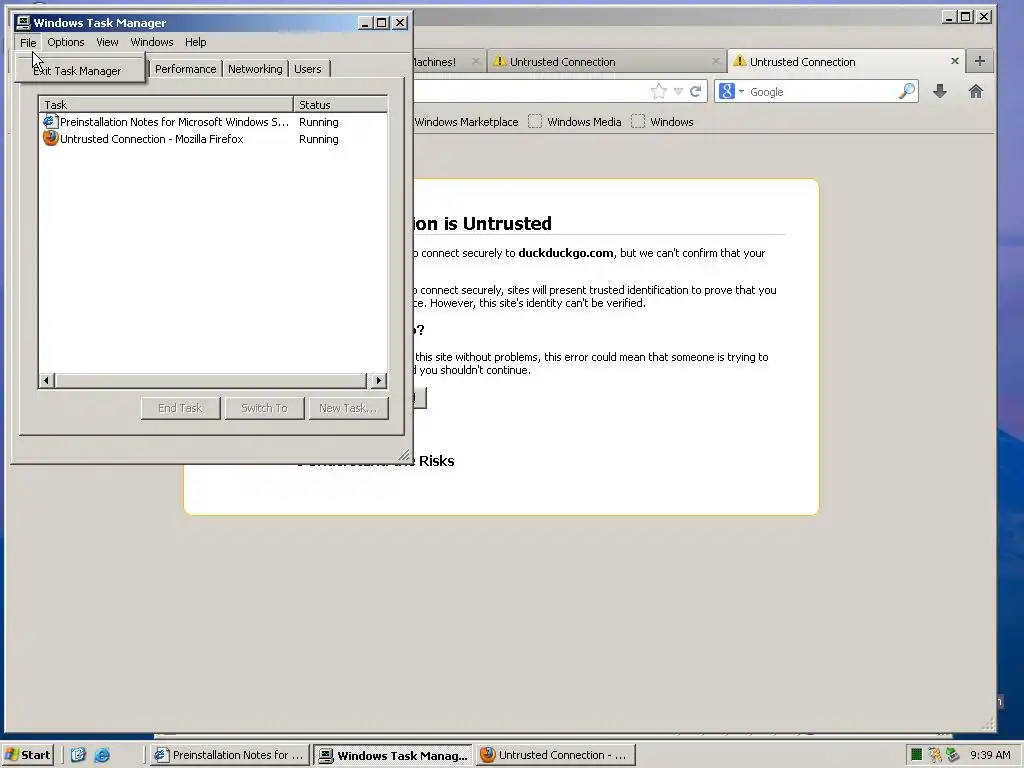Click the Internet Explorer icon of Preinstallation Notes task
This screenshot has width=1024, height=768.
pyautogui.click(x=50, y=121)
